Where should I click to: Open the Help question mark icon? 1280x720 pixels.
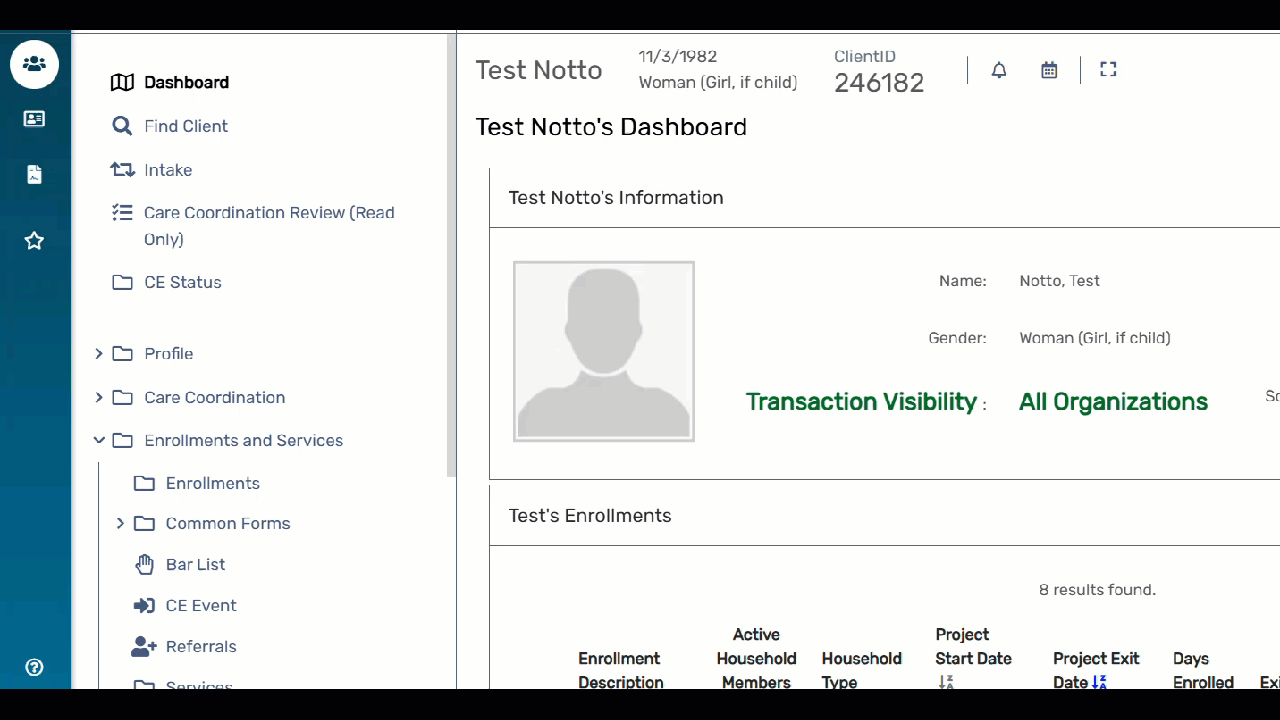35,667
